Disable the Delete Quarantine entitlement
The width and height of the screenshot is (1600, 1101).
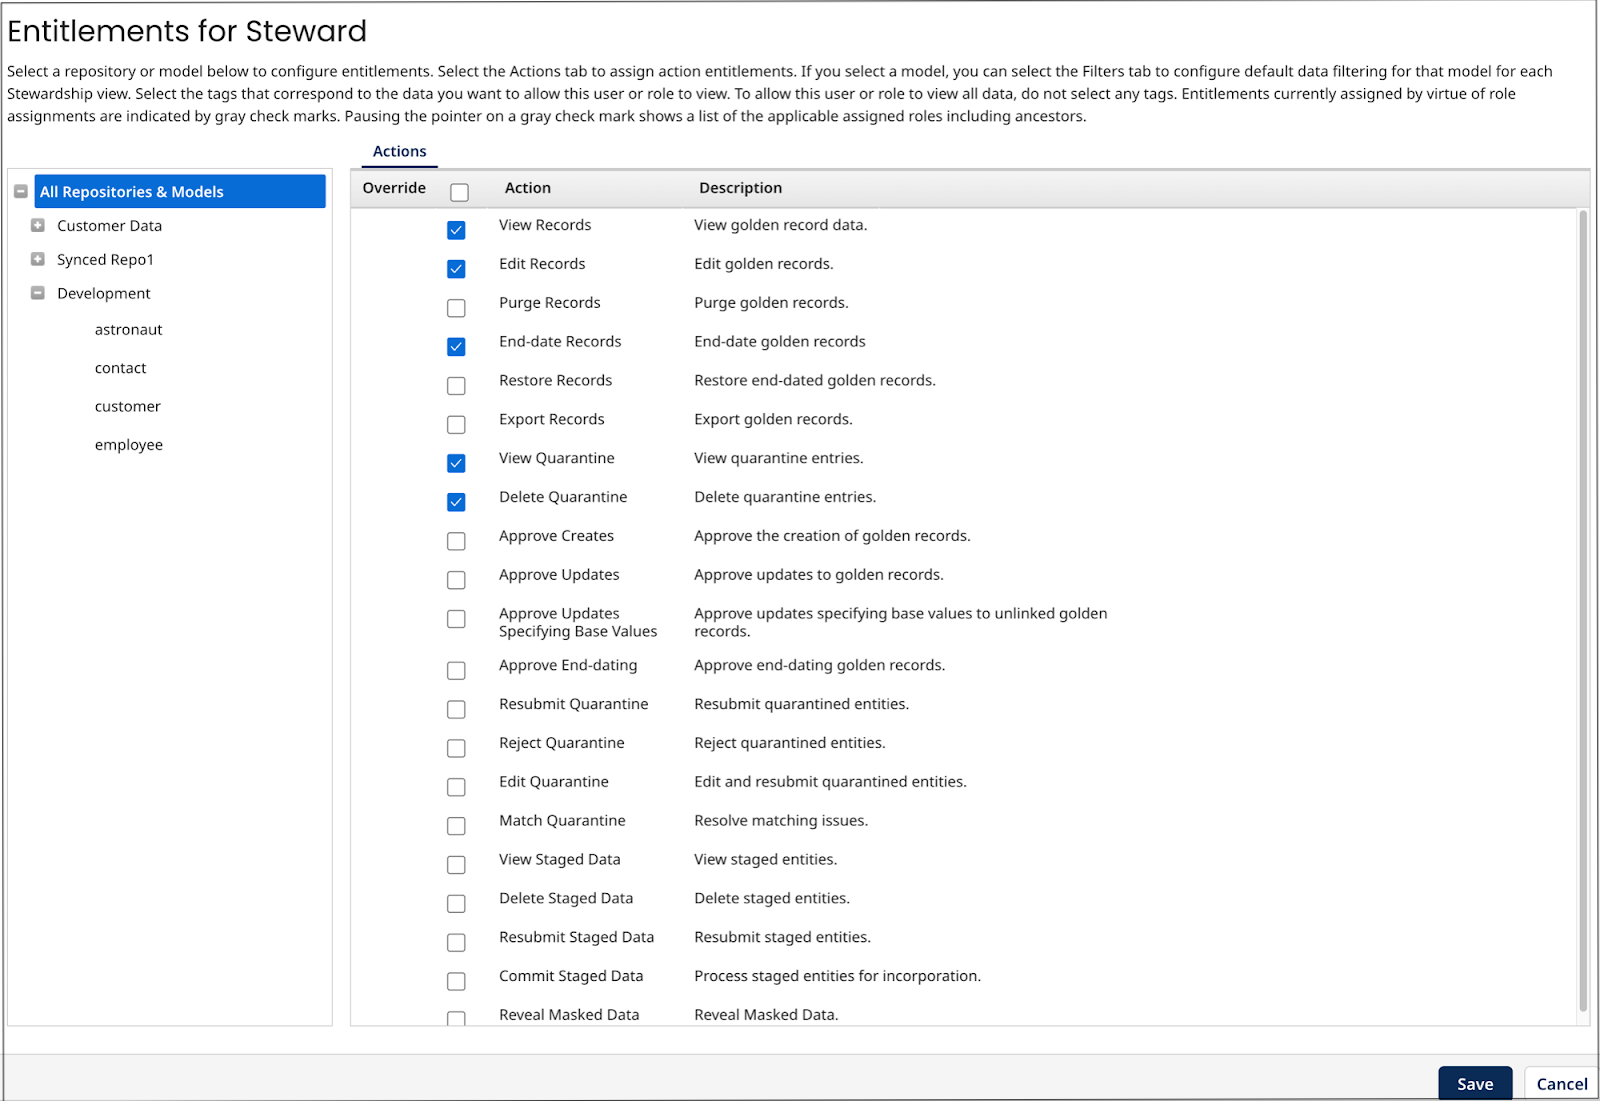coord(456,502)
